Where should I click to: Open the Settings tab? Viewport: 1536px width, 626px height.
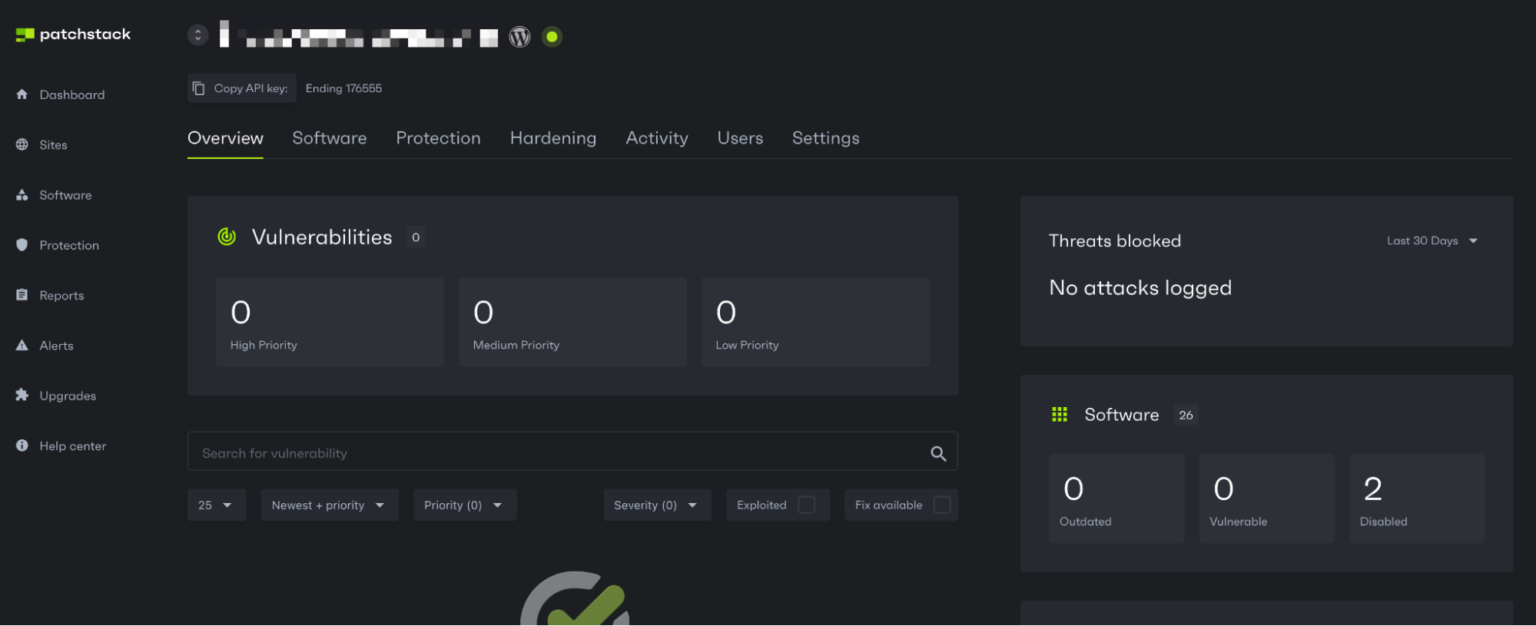click(825, 138)
